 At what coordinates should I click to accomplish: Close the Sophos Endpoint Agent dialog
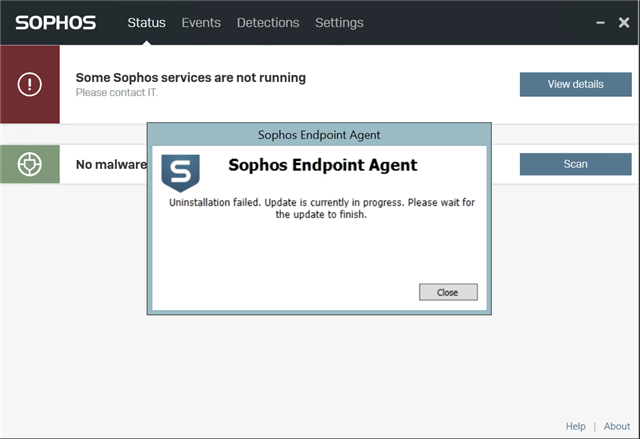click(x=448, y=292)
